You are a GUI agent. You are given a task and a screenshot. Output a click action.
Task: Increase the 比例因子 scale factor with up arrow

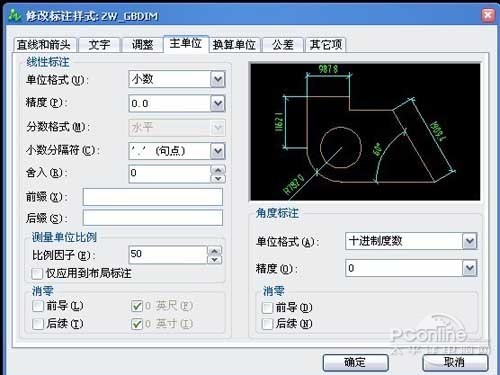click(215, 251)
